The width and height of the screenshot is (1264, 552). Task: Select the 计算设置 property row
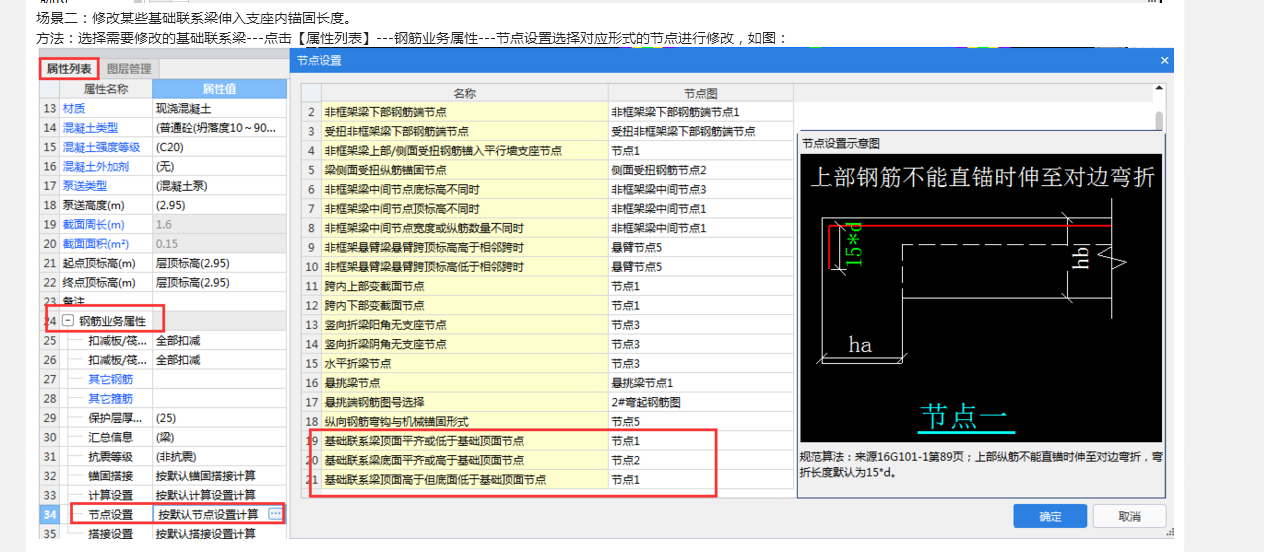(163, 495)
